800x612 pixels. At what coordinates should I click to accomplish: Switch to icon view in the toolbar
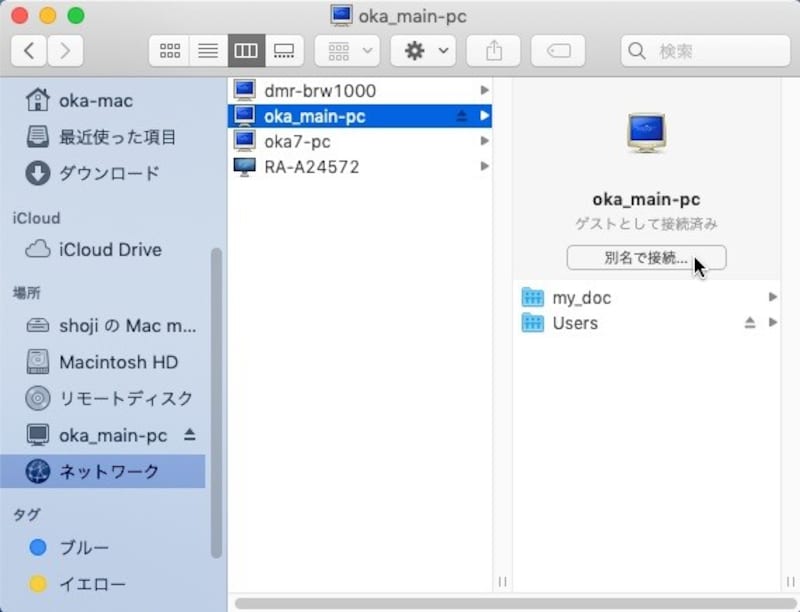(169, 50)
